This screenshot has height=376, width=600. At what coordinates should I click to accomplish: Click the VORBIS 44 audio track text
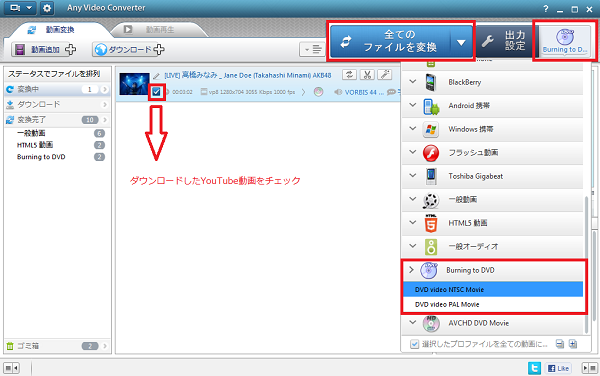pos(364,92)
